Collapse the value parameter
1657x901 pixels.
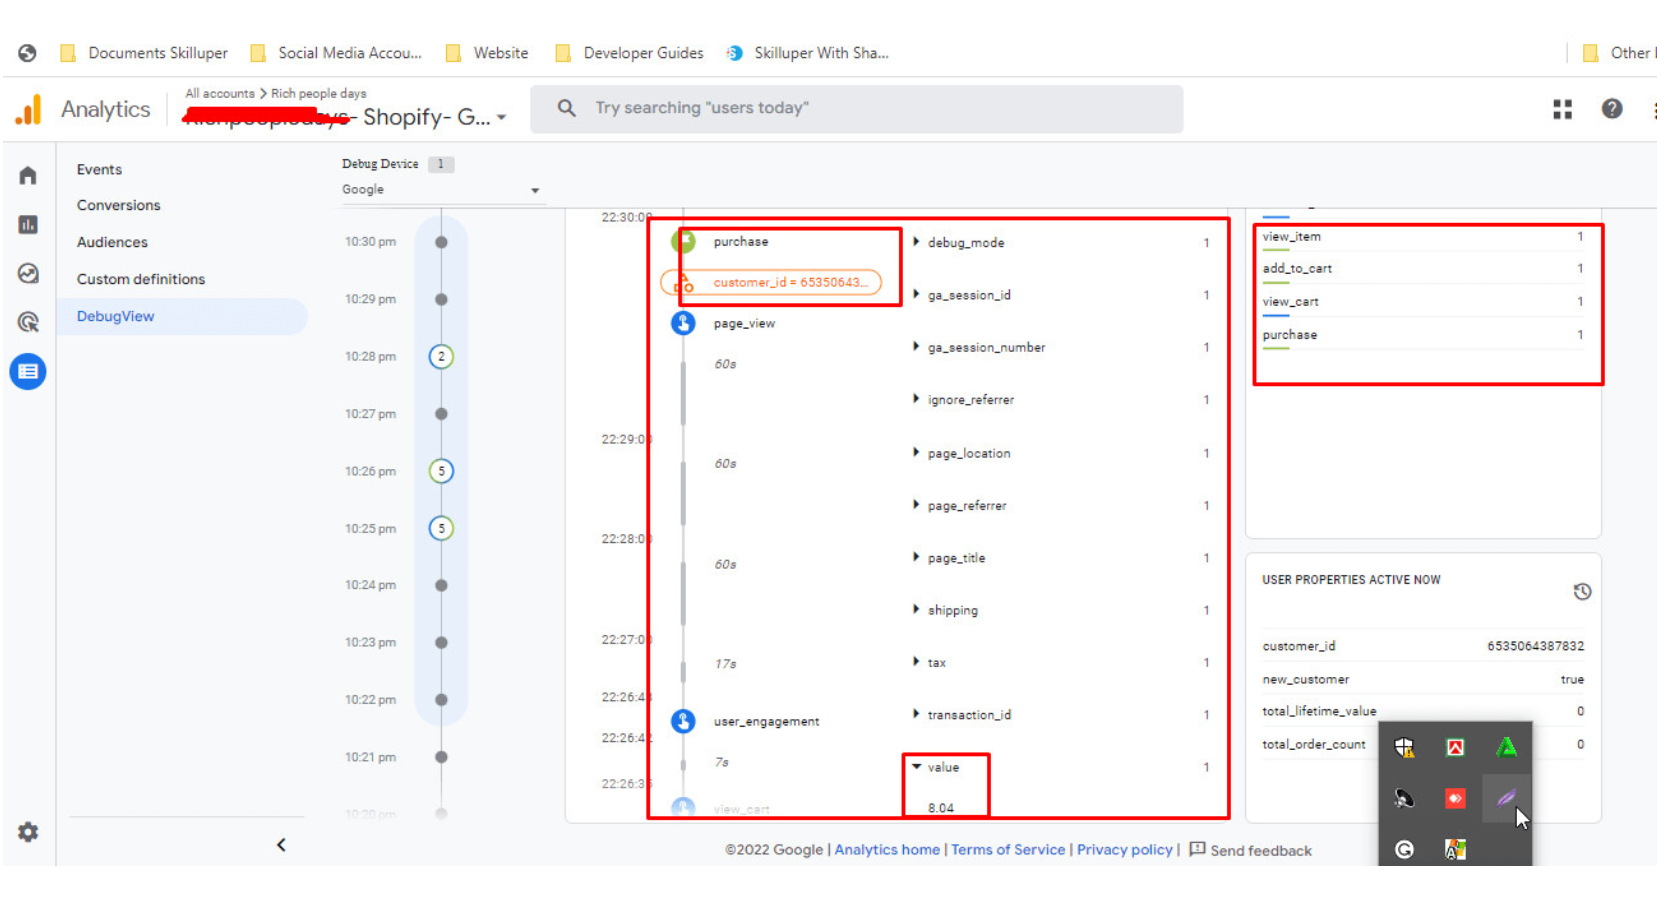(x=916, y=767)
